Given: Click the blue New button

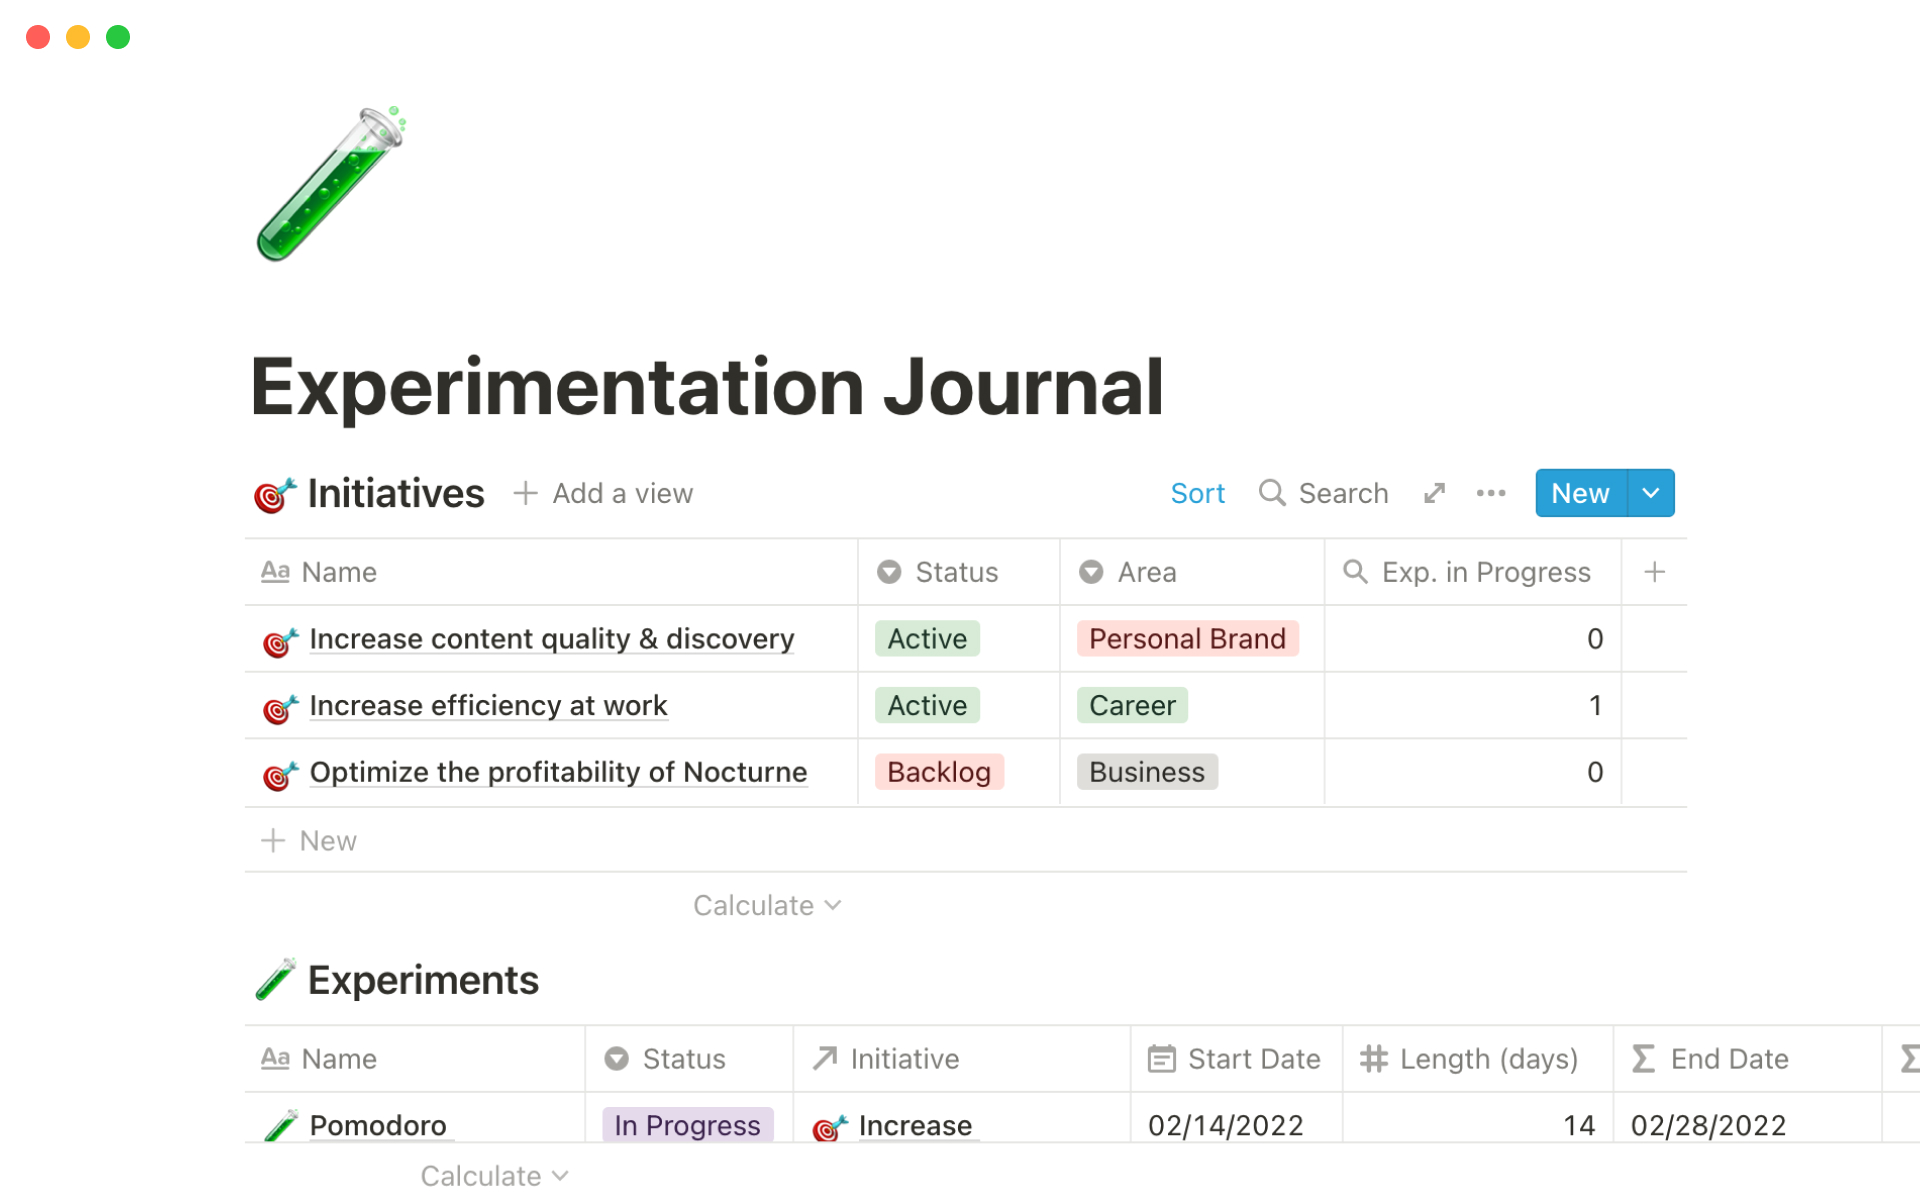Looking at the screenshot, I should point(1580,493).
